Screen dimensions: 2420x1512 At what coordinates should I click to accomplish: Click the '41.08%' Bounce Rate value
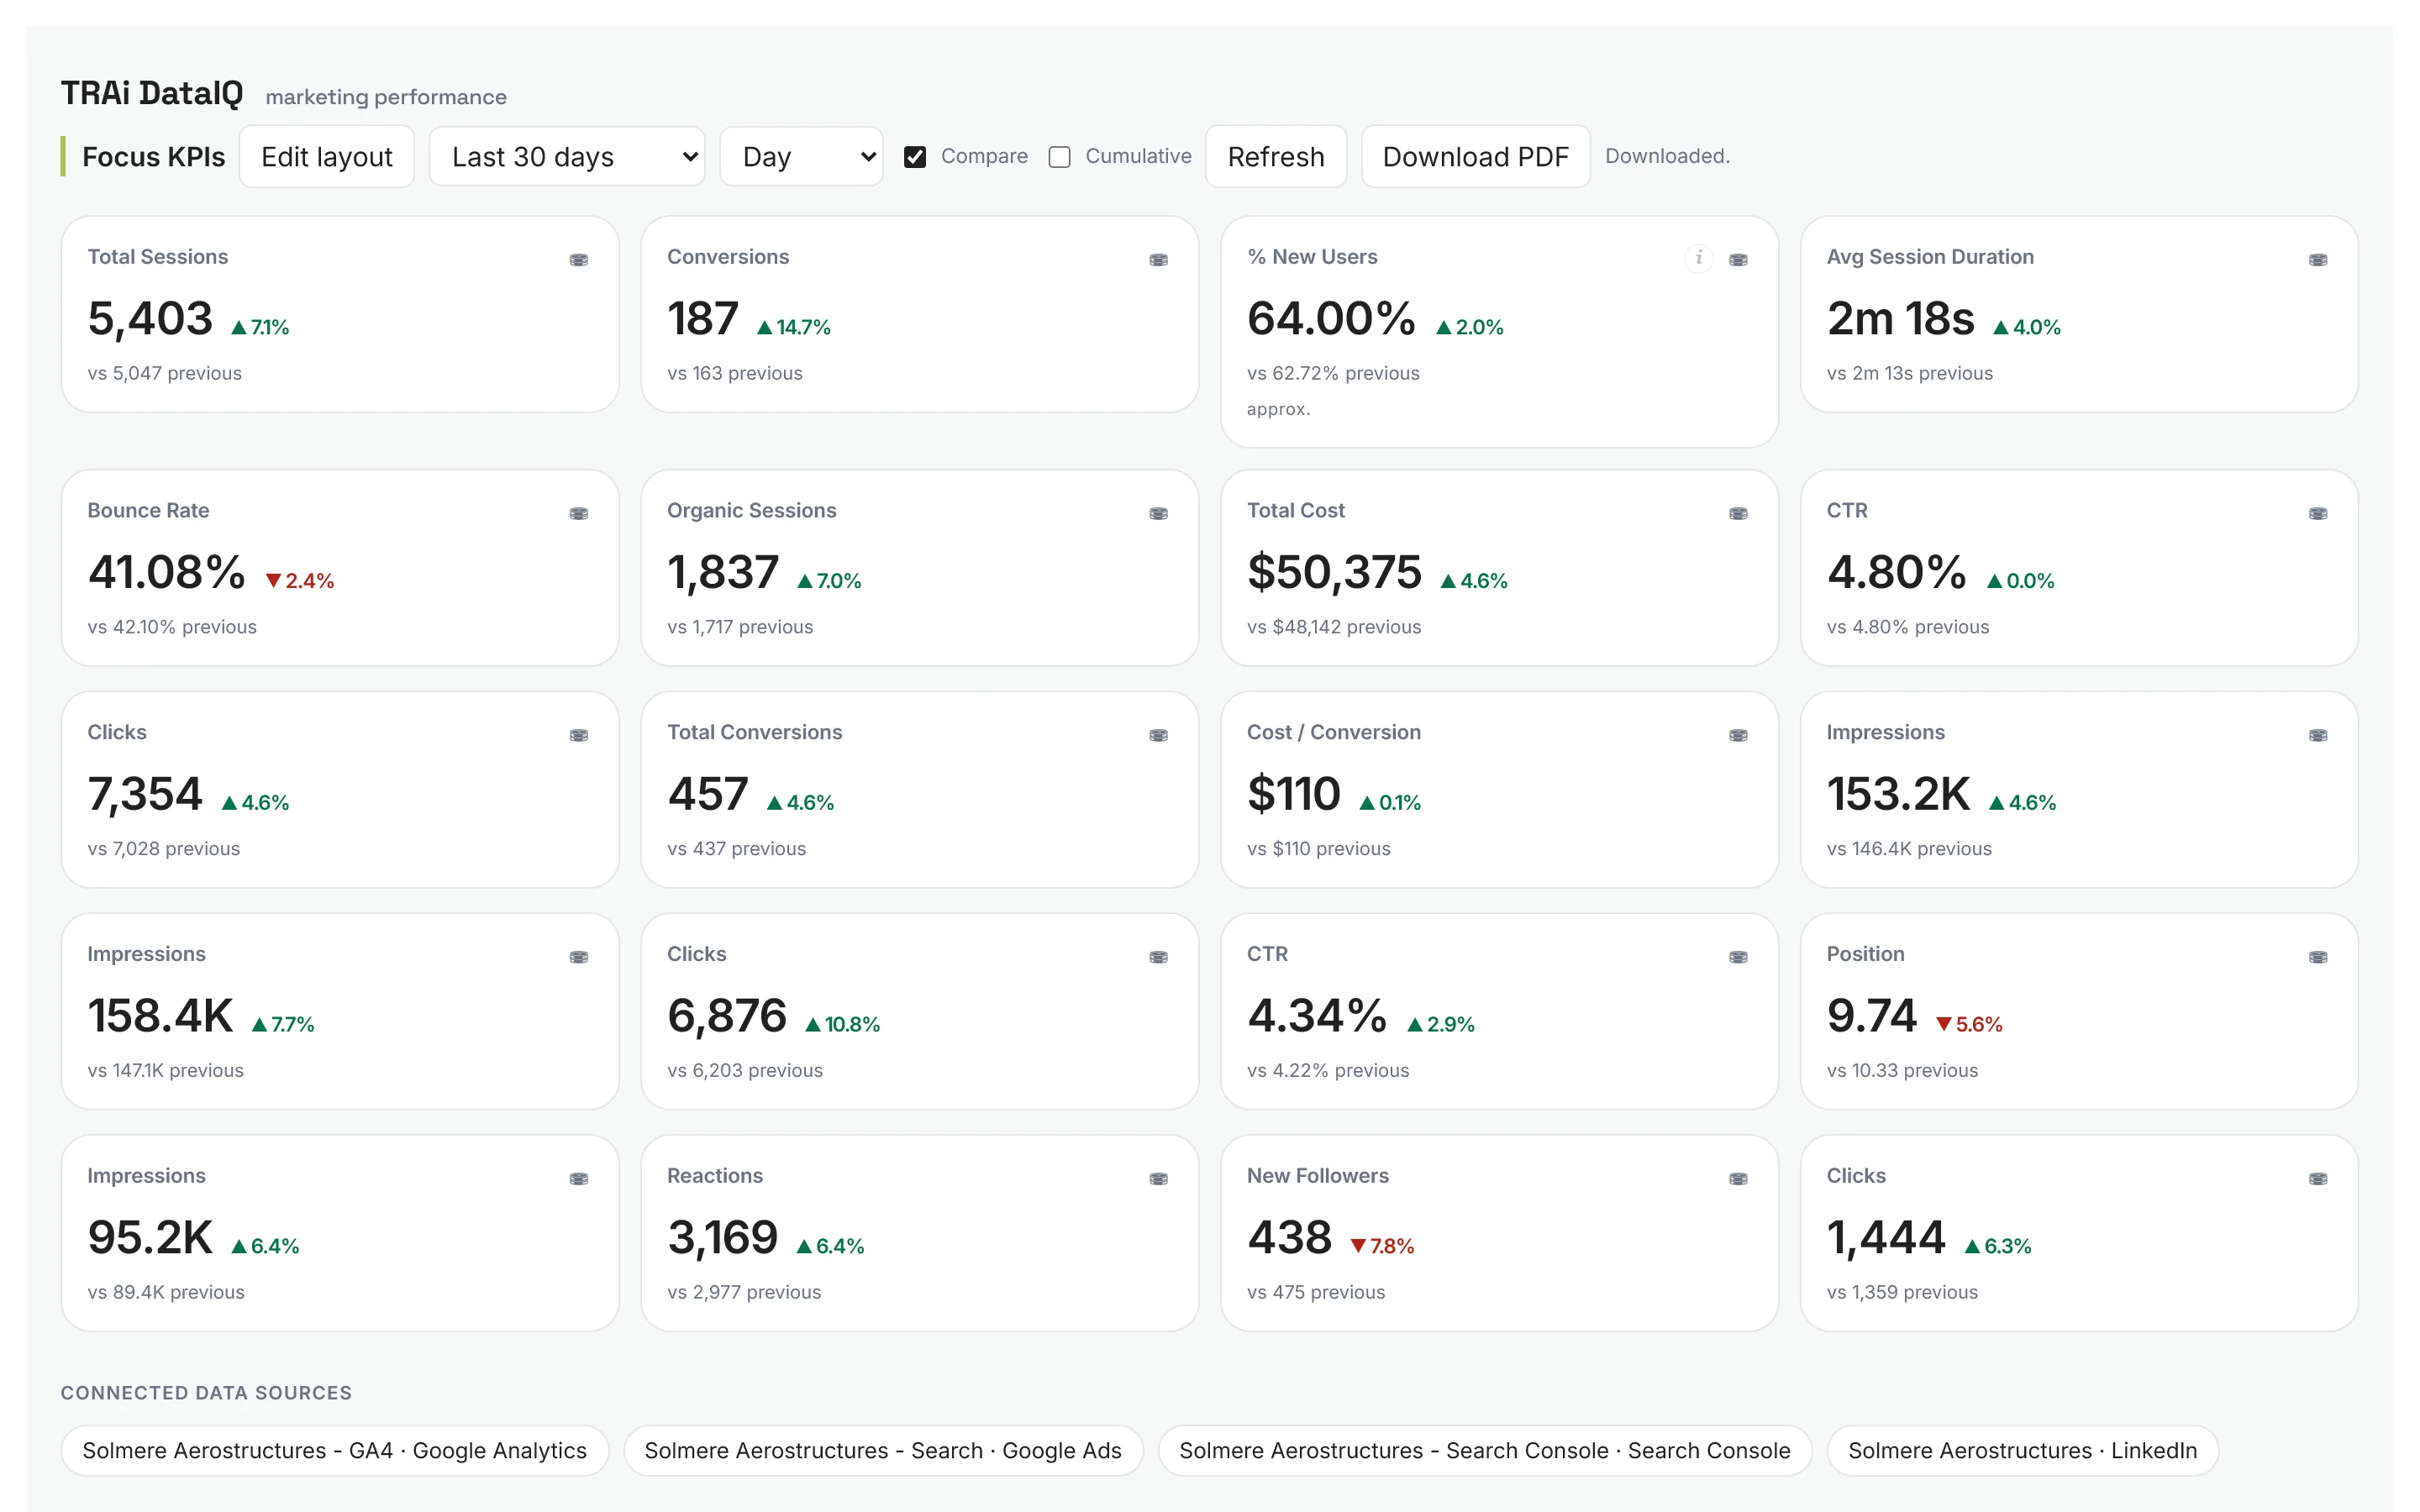[166, 573]
